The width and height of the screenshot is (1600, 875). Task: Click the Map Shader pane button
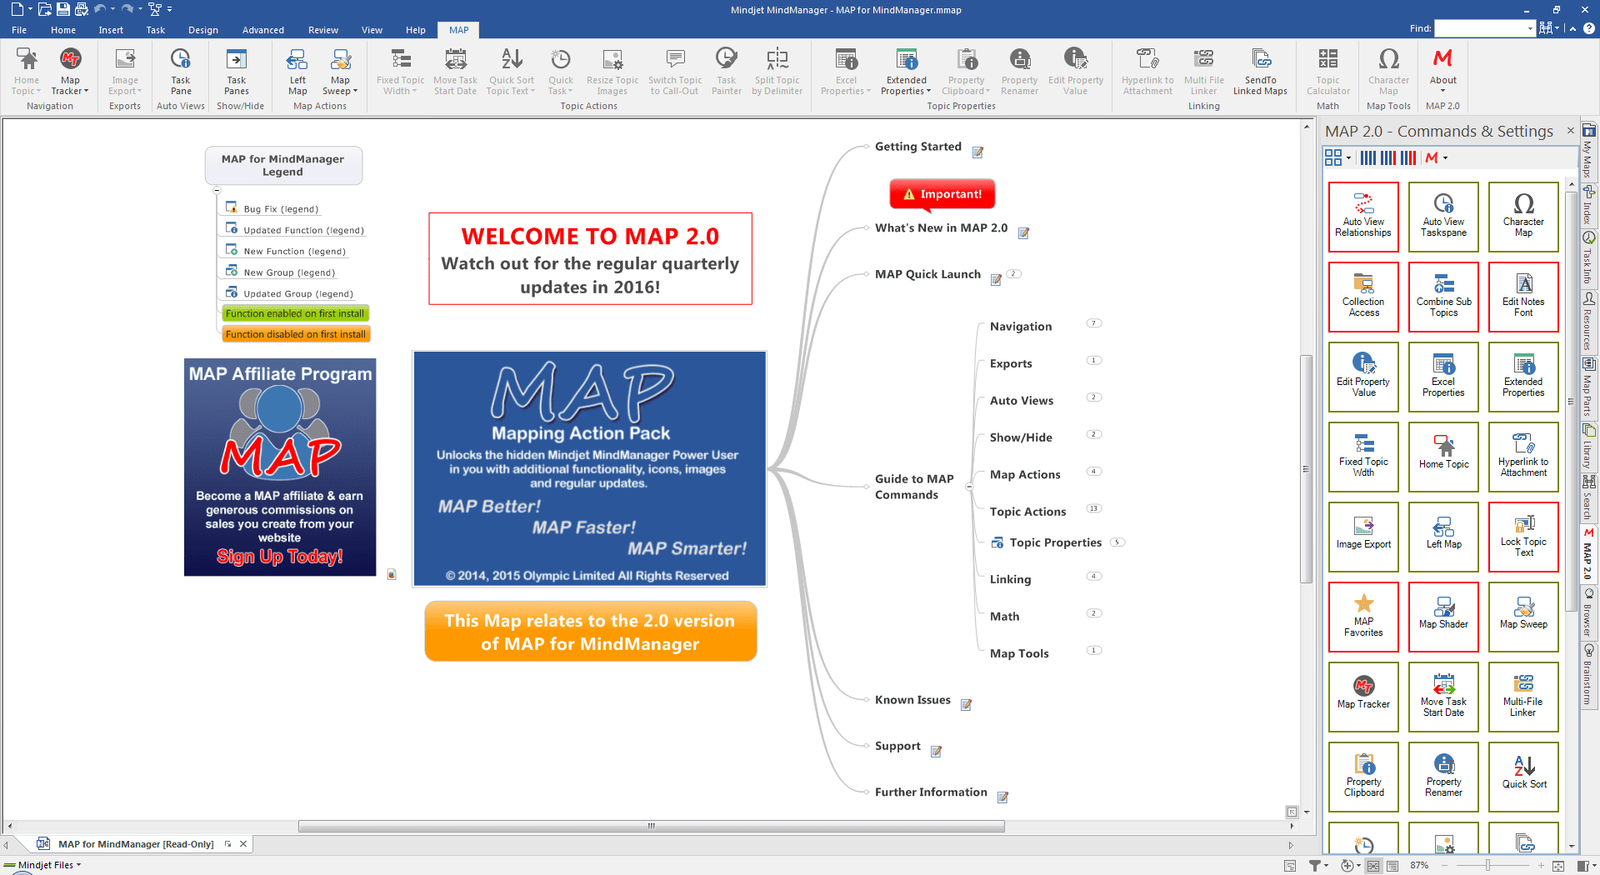tap(1443, 617)
